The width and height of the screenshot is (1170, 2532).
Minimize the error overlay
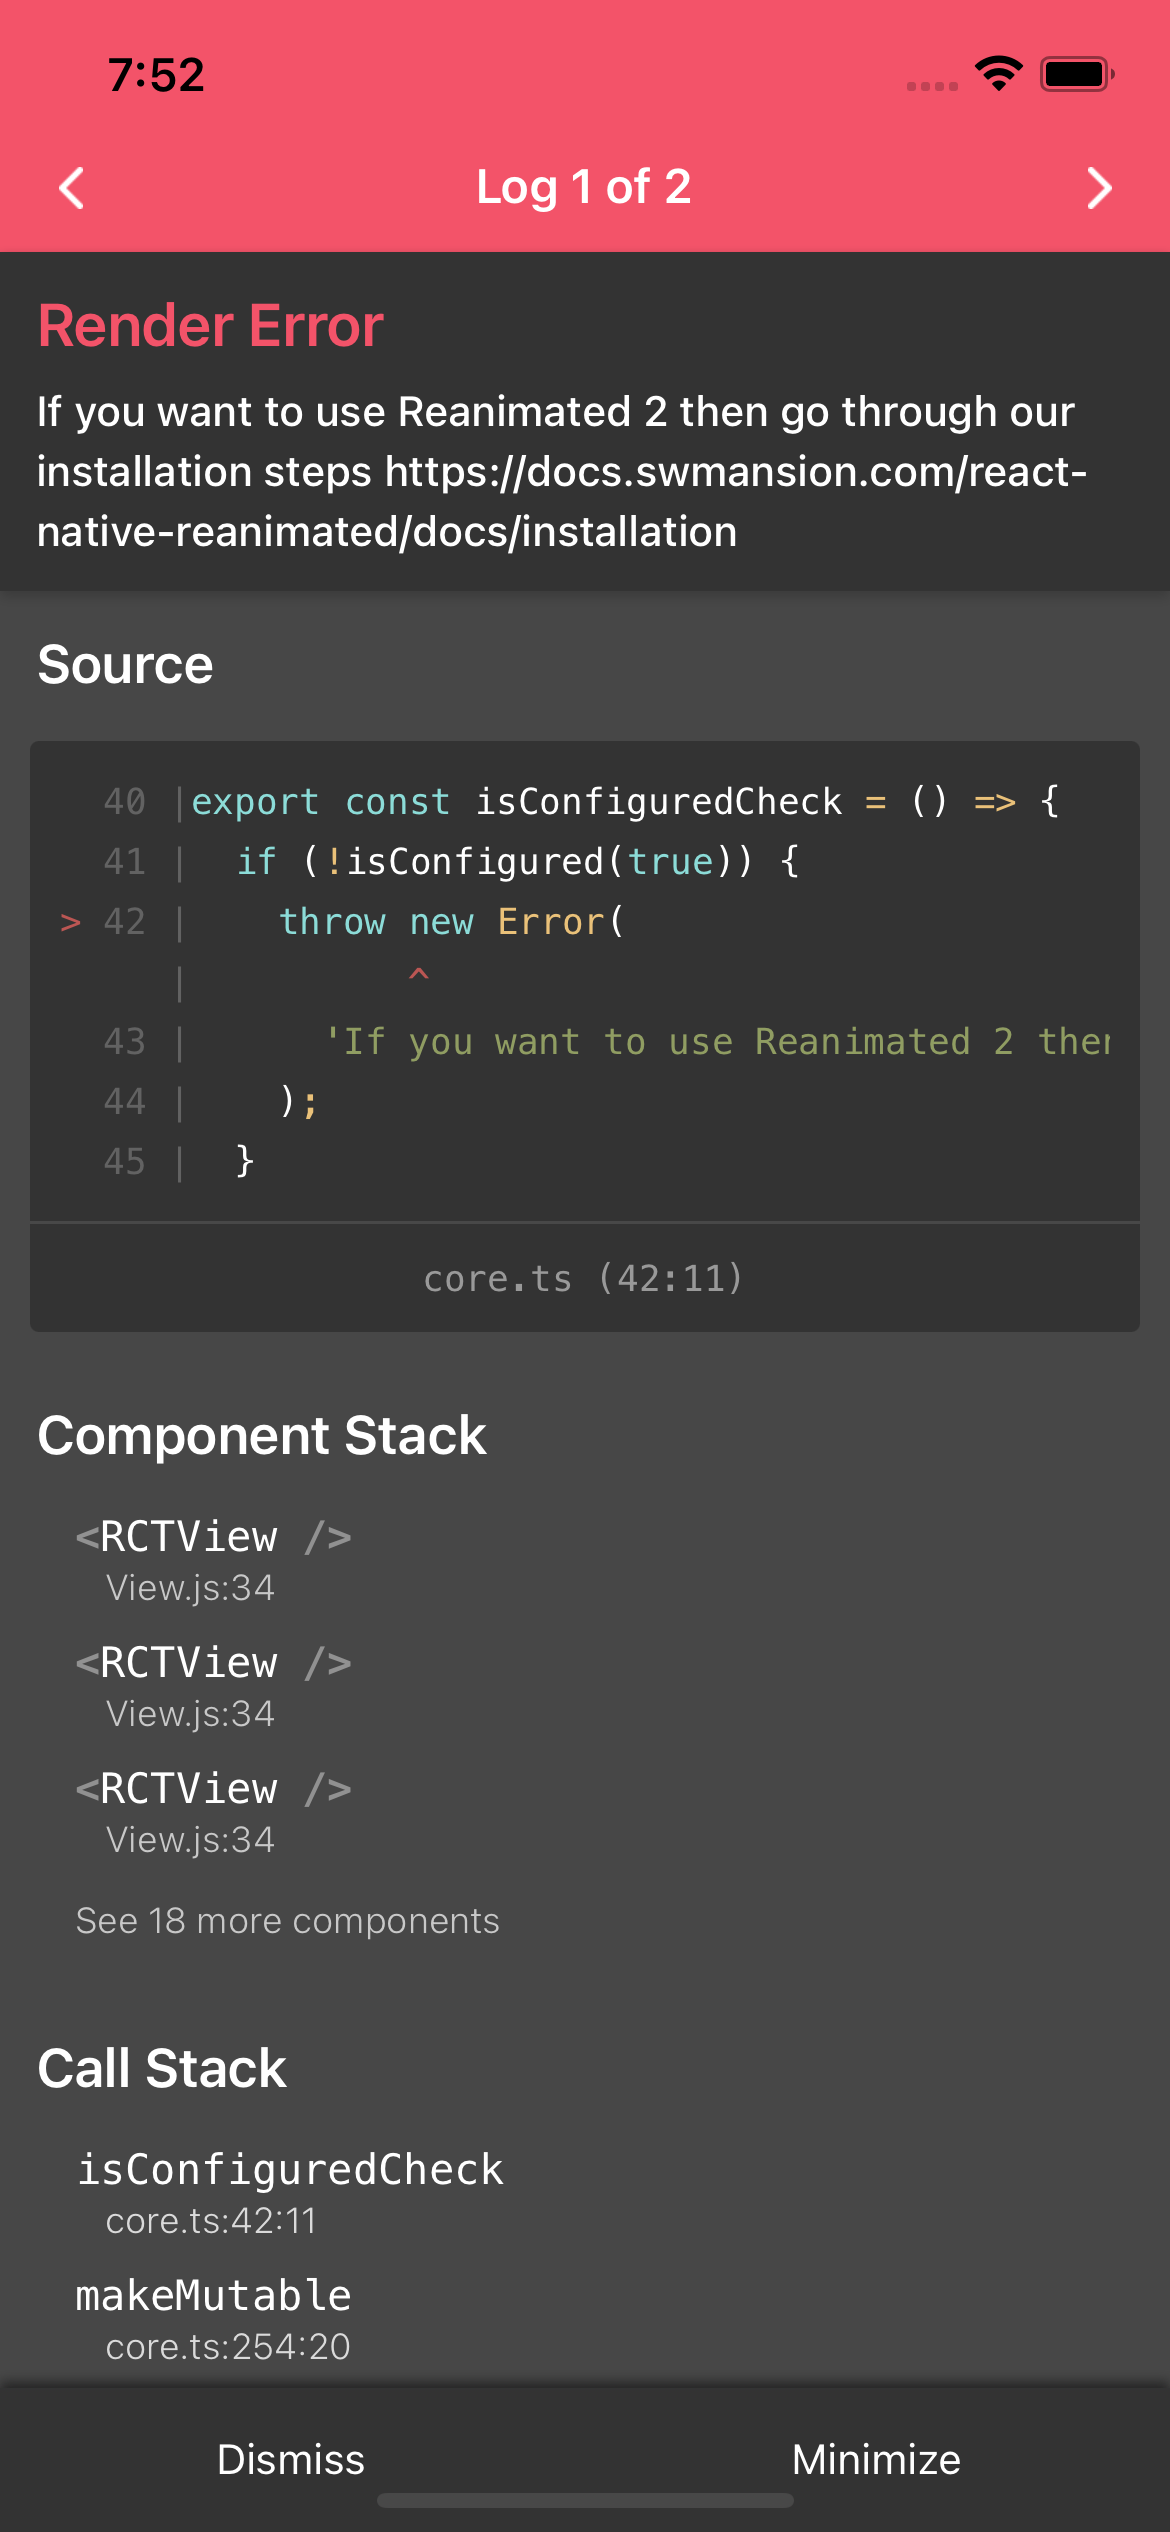(876, 2459)
